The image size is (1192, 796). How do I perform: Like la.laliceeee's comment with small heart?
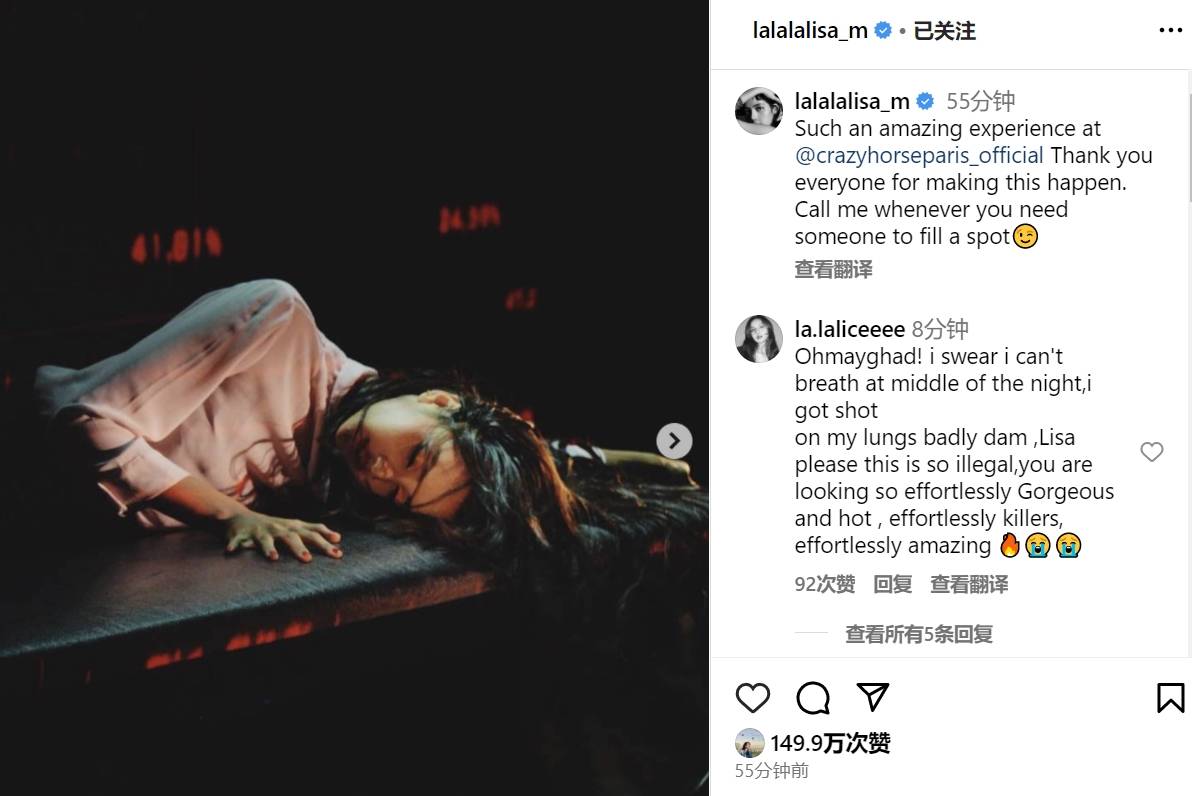[1152, 452]
